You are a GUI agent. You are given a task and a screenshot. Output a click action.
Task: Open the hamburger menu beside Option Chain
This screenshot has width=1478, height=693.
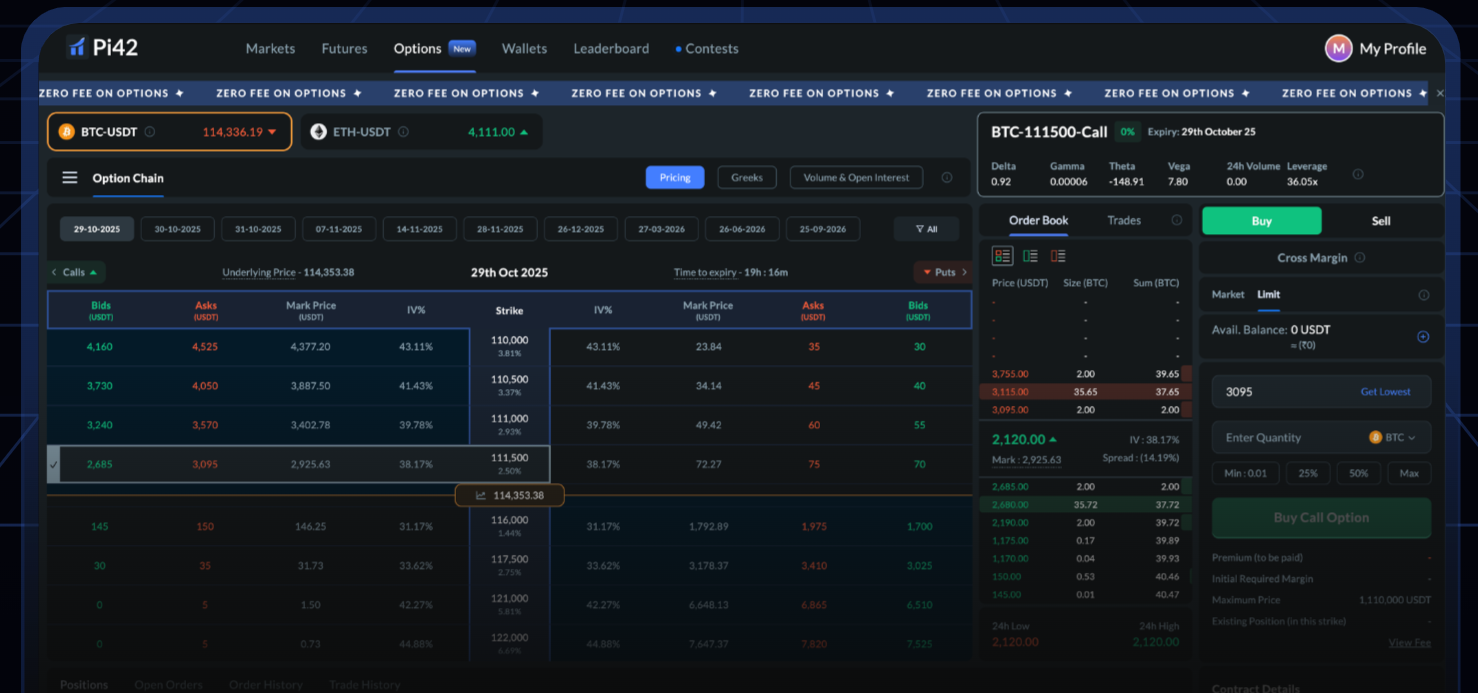point(70,178)
